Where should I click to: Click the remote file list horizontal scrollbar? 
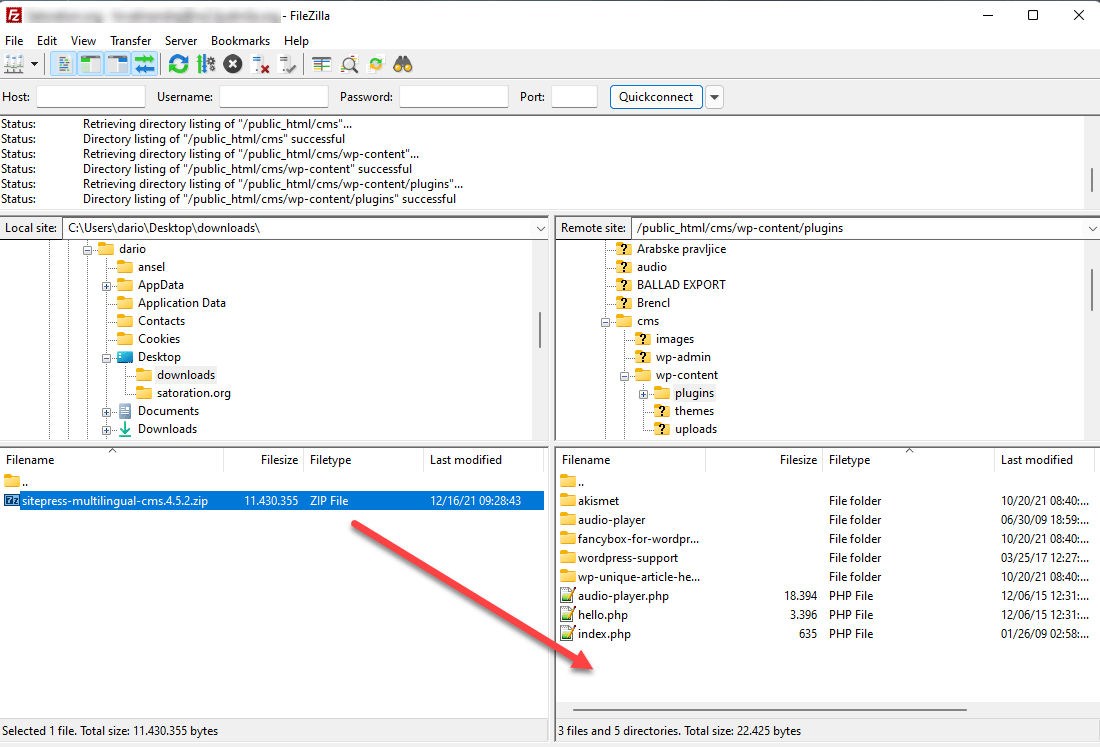(x=770, y=710)
